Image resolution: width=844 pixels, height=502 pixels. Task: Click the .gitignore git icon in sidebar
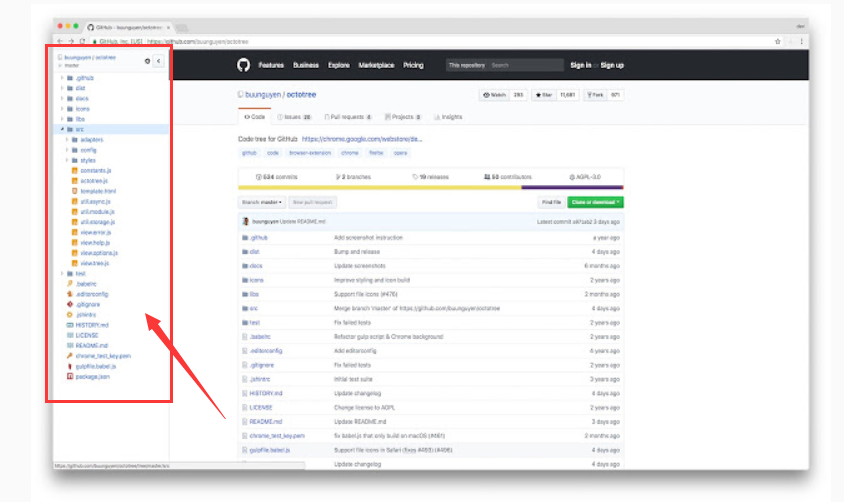click(69, 305)
